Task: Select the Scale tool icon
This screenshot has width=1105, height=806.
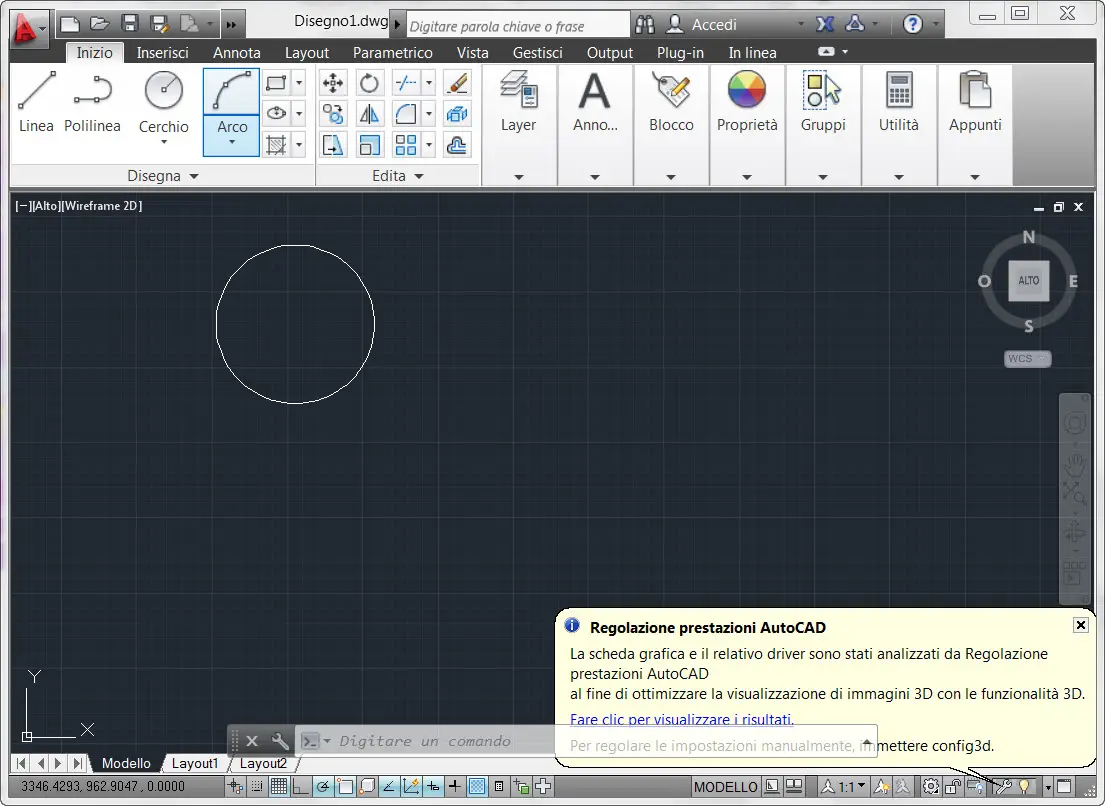Action: [x=369, y=145]
